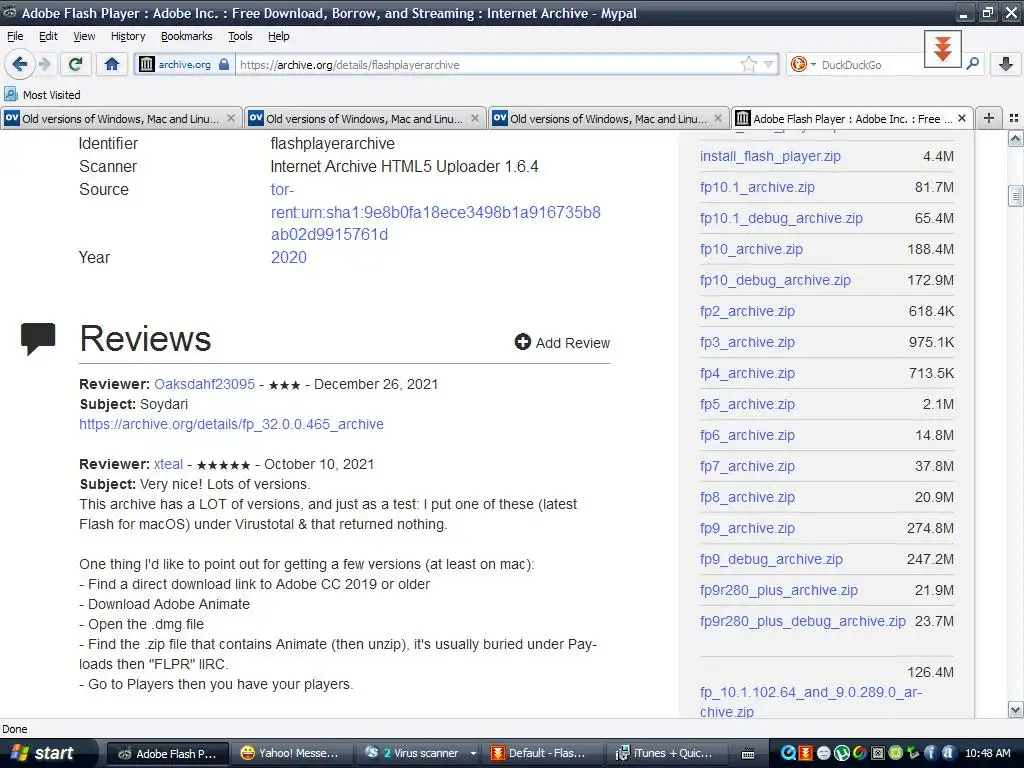The image size is (1024, 768).
Task: Switch to the first Old versions of Windows tab
Action: [120, 118]
